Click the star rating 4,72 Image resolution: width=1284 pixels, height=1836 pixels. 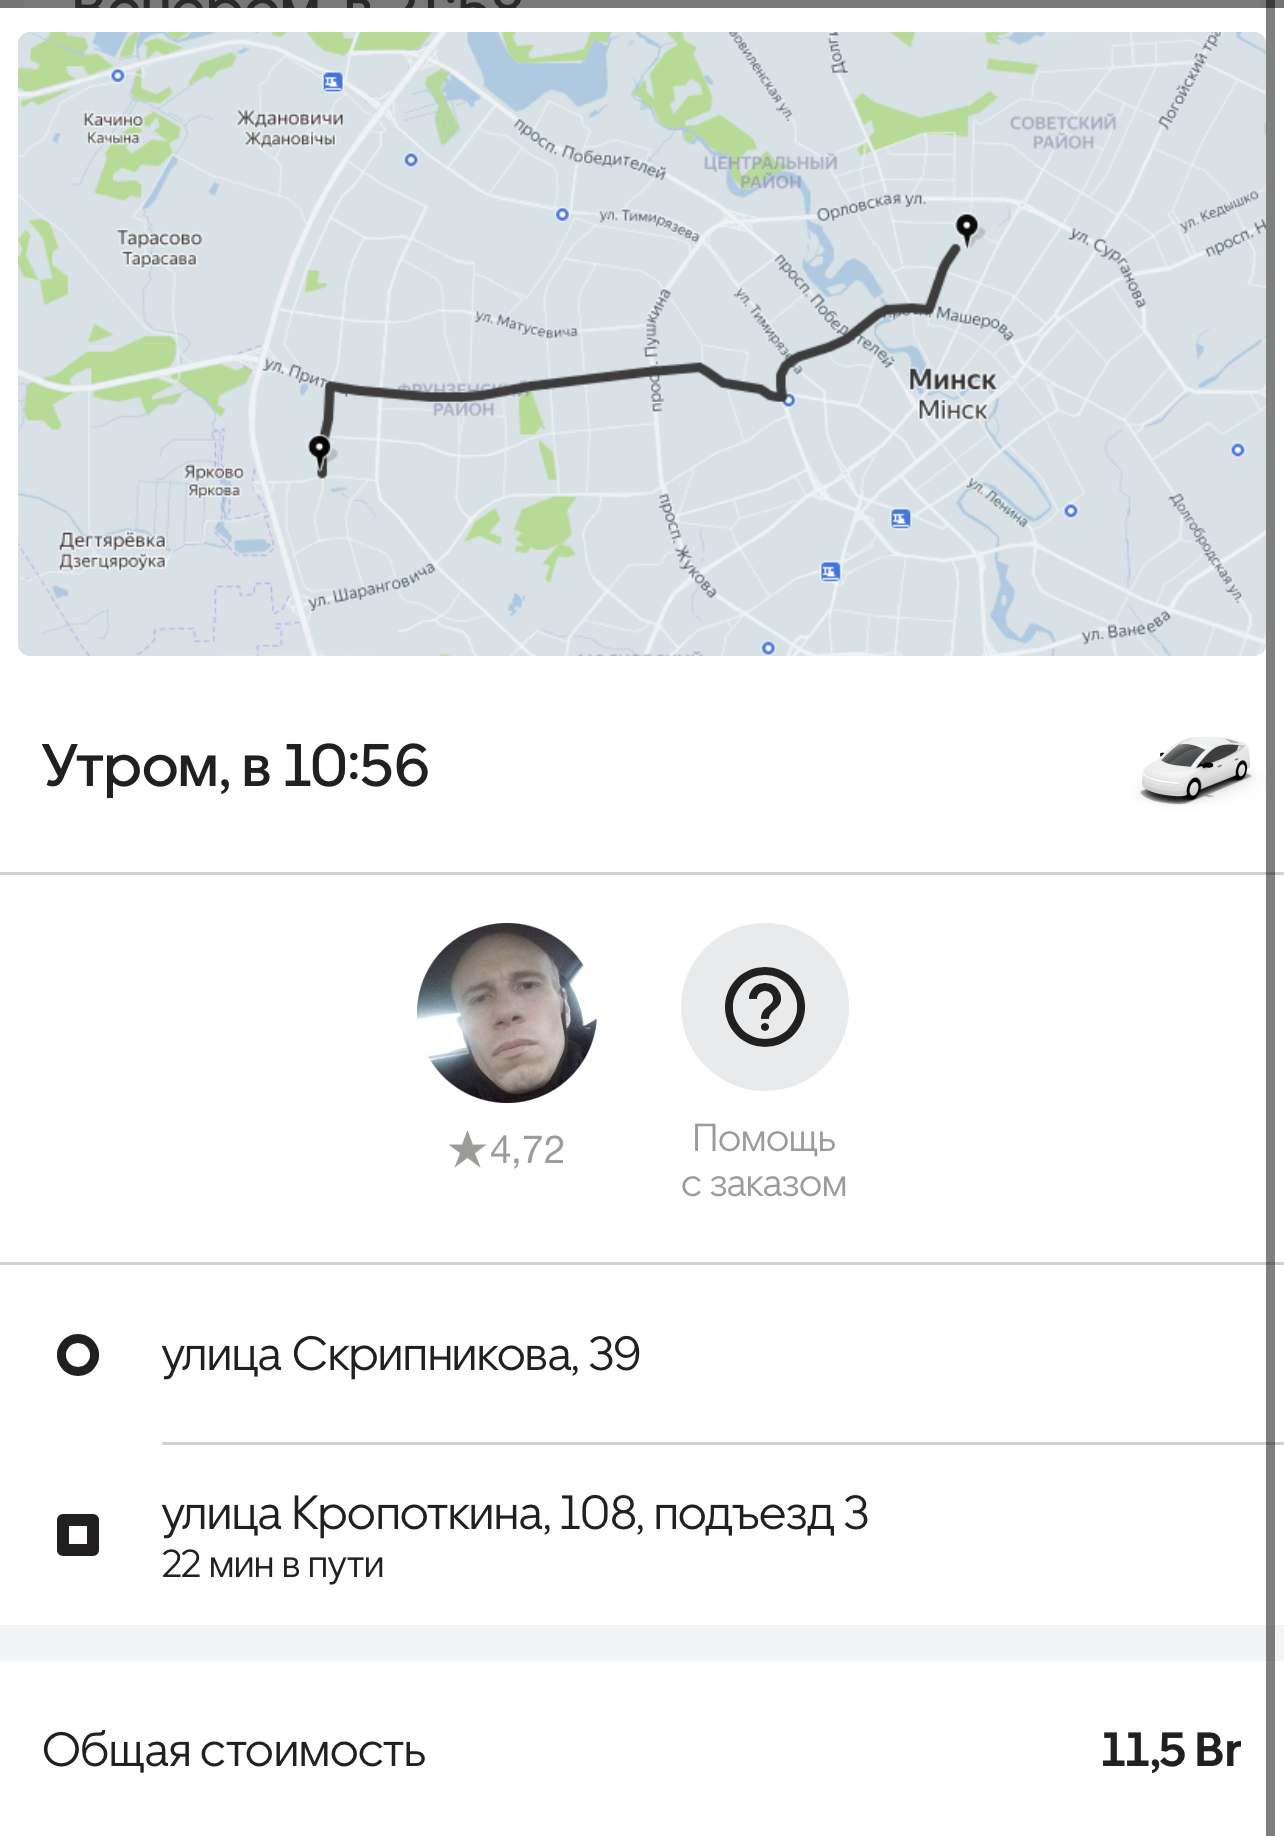507,1150
